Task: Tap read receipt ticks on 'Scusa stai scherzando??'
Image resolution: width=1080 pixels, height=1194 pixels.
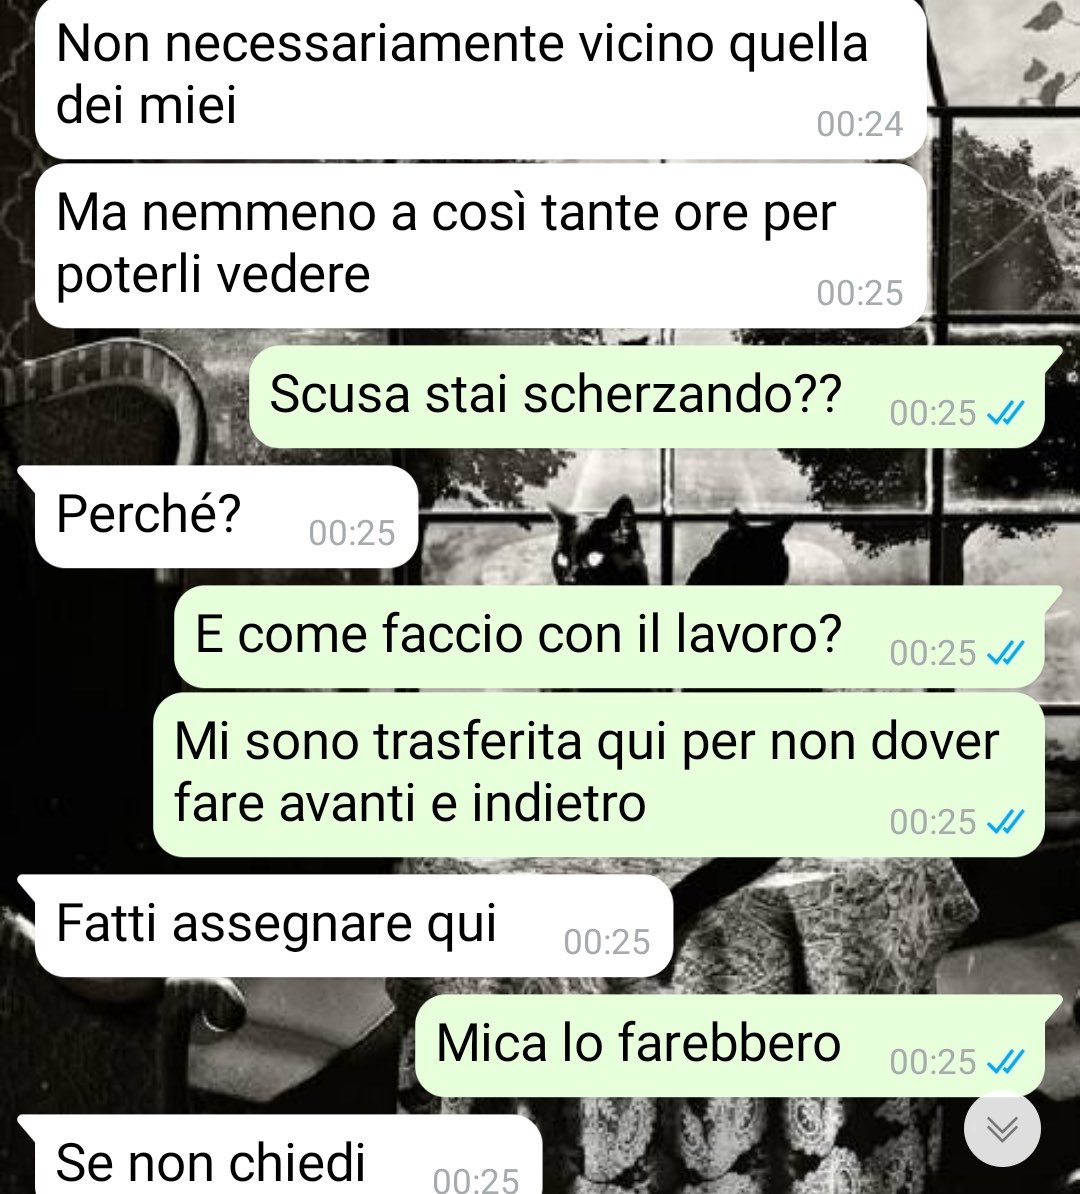Action: click(1005, 413)
